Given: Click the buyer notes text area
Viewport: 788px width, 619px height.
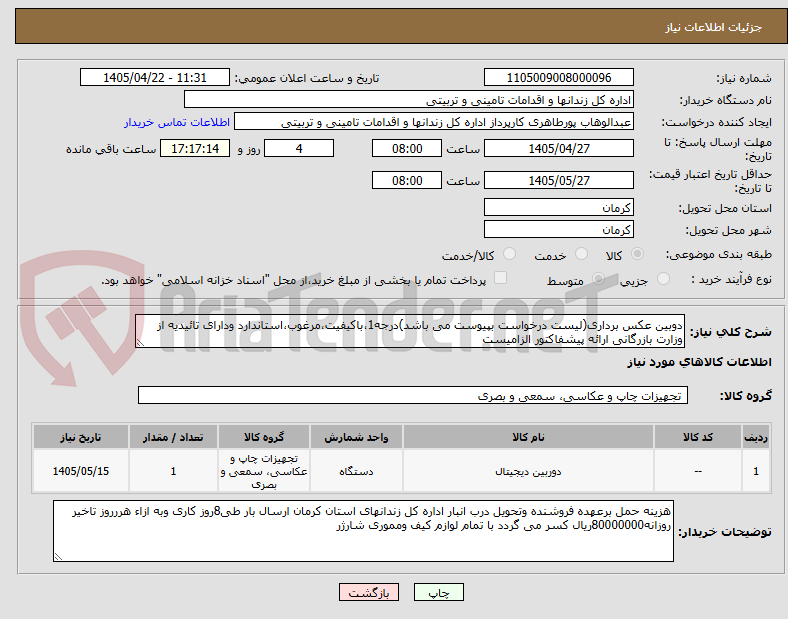Looking at the screenshot, I should 363,531.
